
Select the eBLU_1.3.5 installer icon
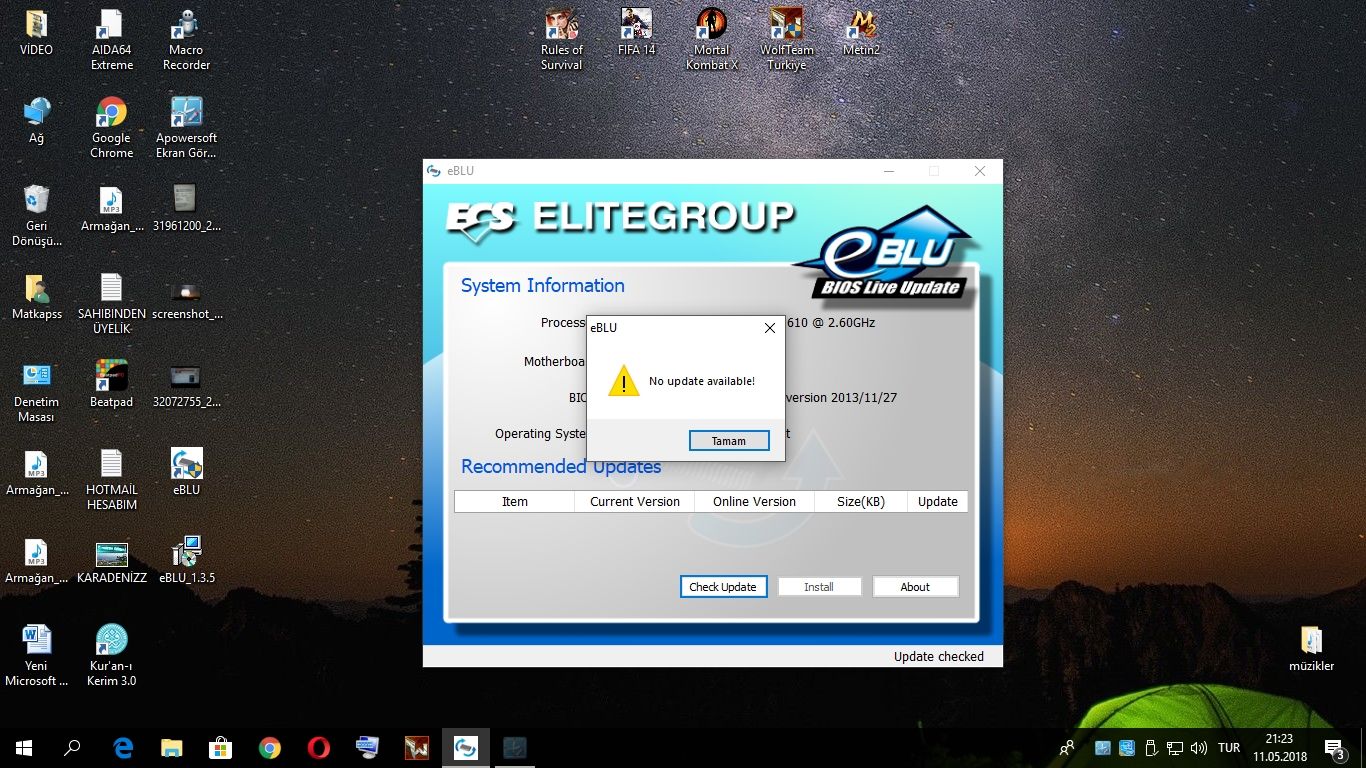(x=186, y=561)
